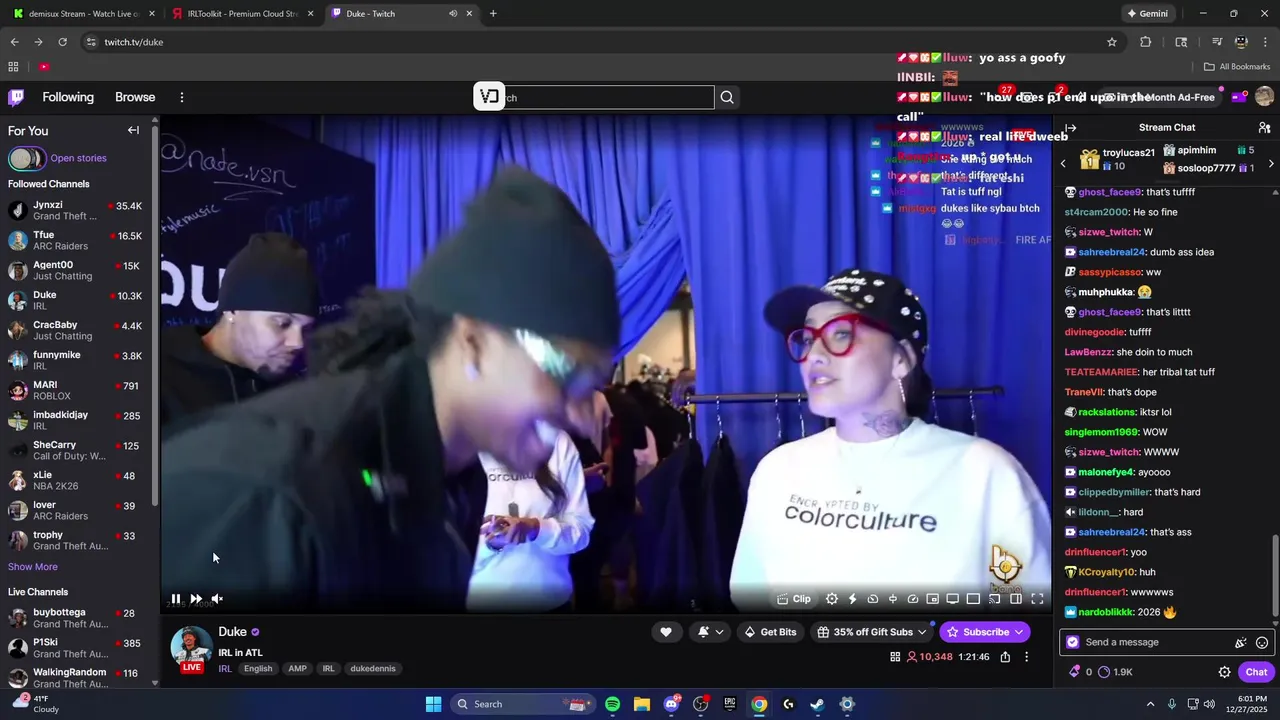Open user profile avatar menu

click(x=1264, y=97)
